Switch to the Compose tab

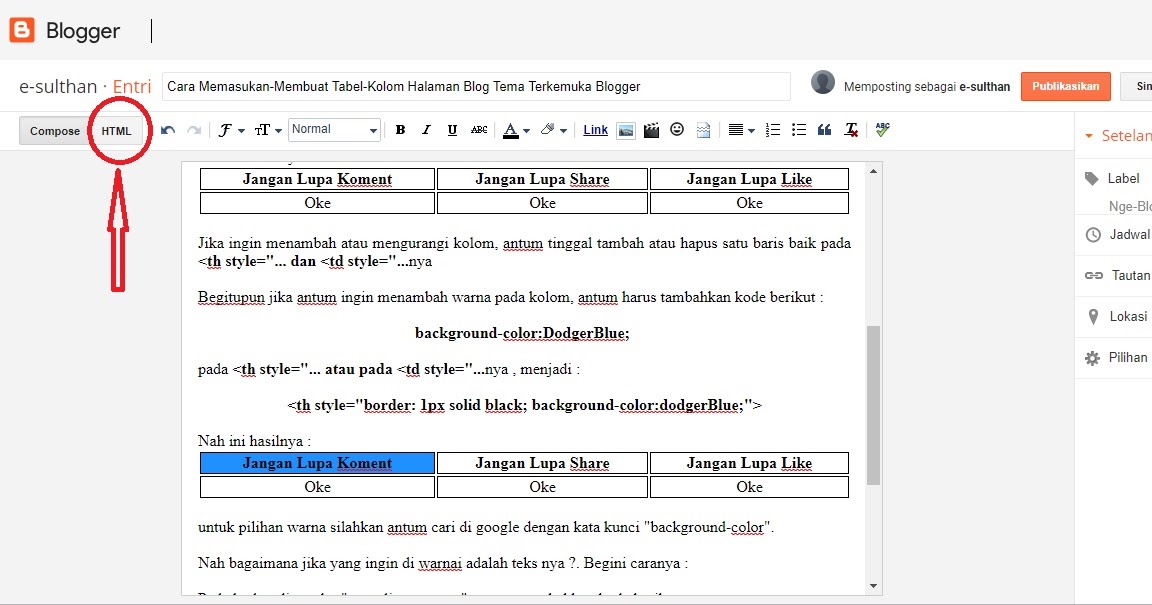(x=54, y=130)
